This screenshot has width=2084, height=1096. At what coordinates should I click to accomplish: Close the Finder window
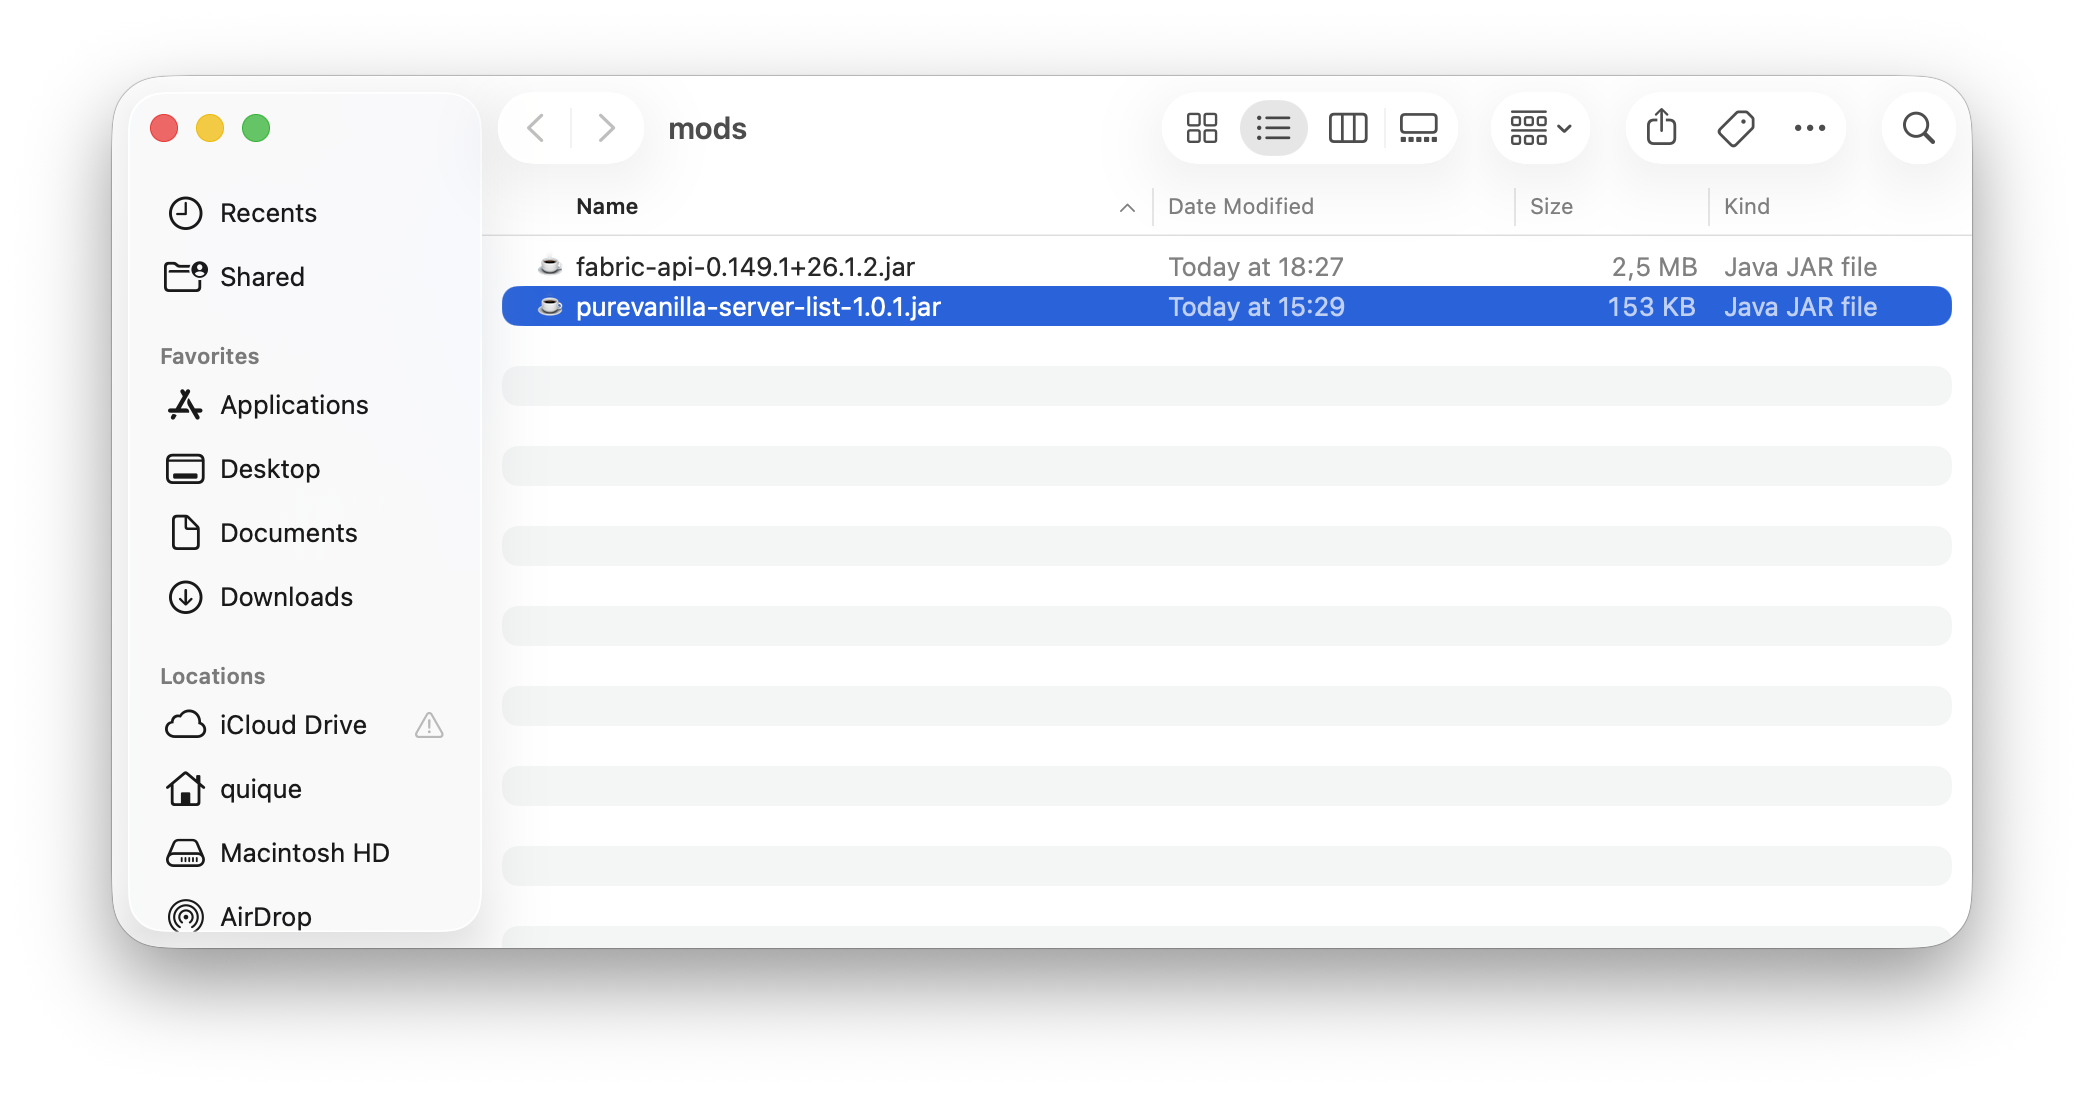(164, 128)
